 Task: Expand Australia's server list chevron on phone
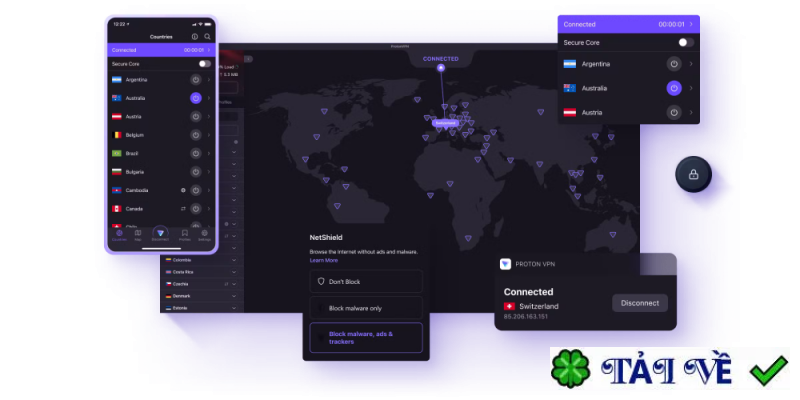click(209, 98)
